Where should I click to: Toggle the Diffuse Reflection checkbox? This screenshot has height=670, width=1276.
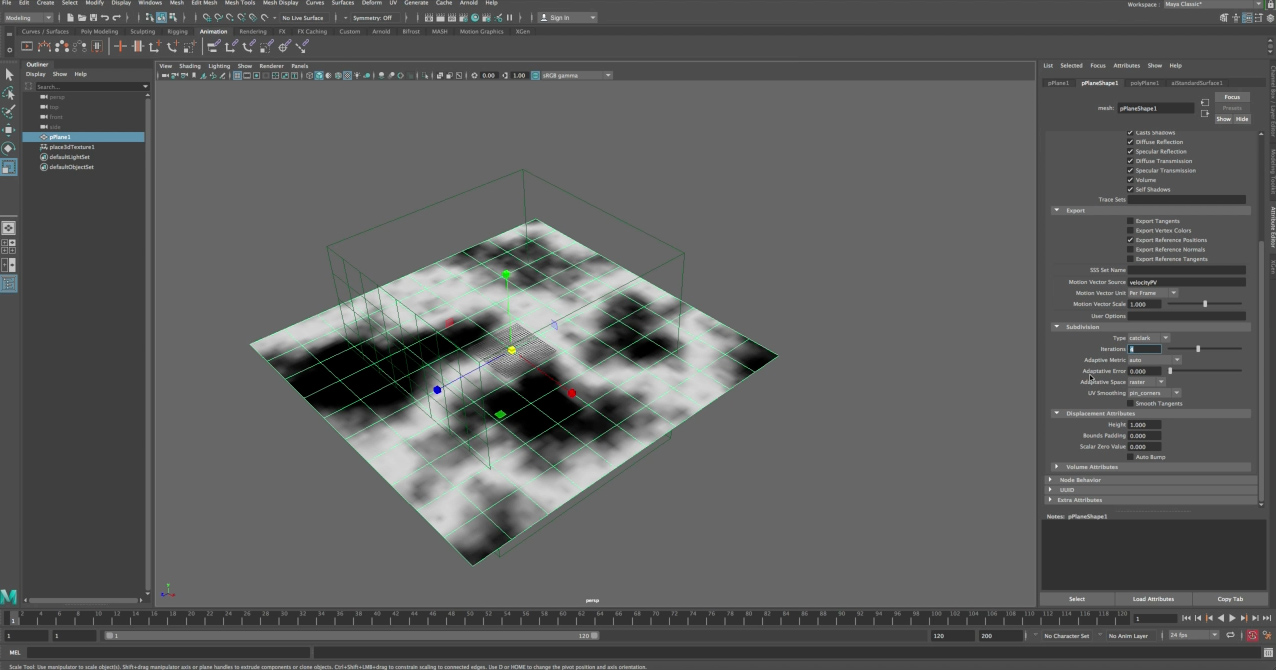(x=1131, y=142)
